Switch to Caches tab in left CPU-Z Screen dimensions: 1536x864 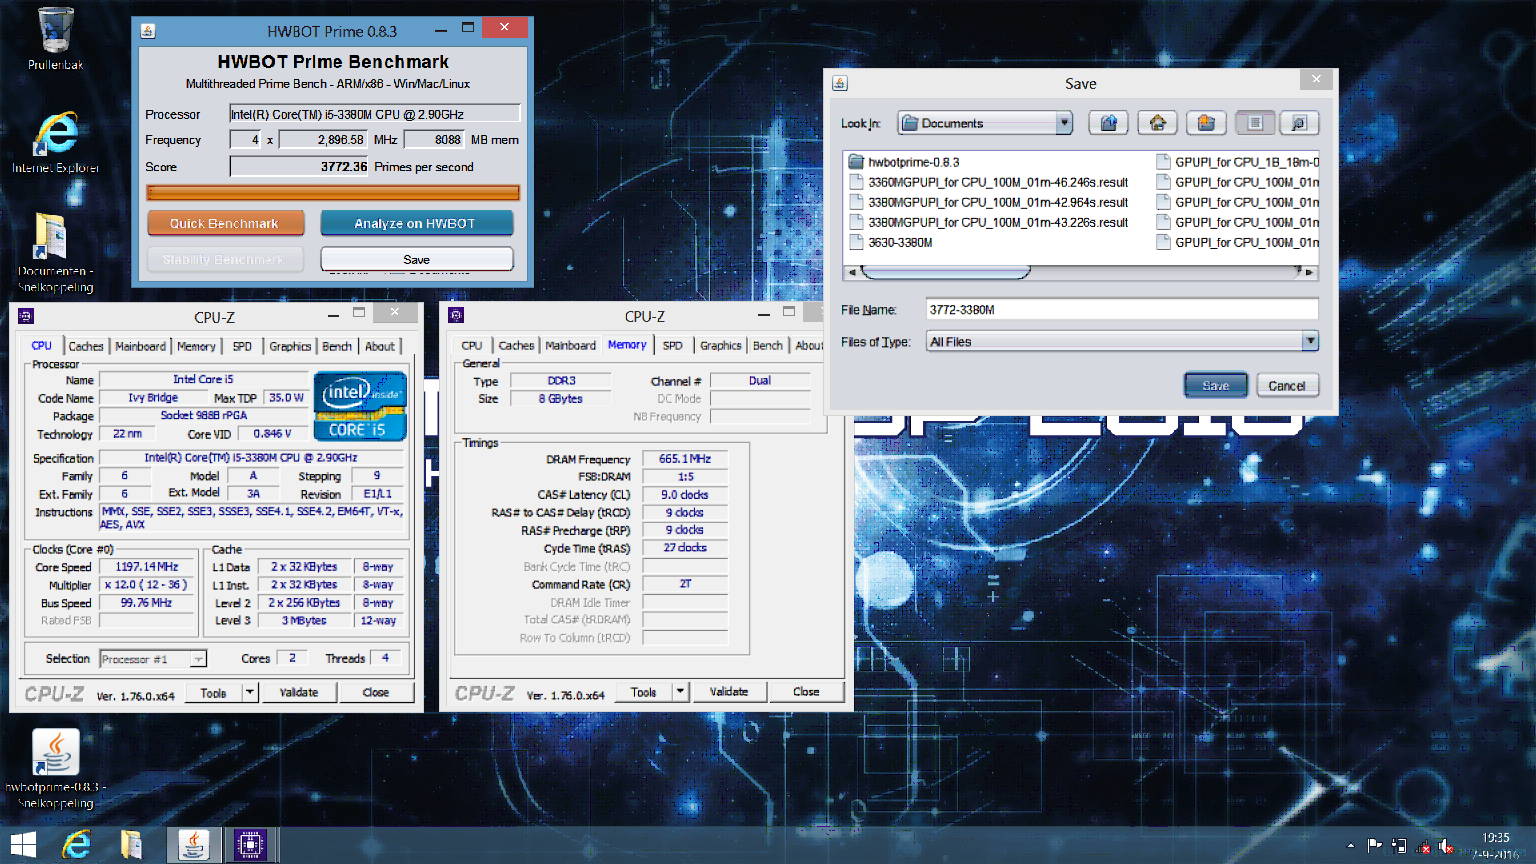[x=86, y=346]
